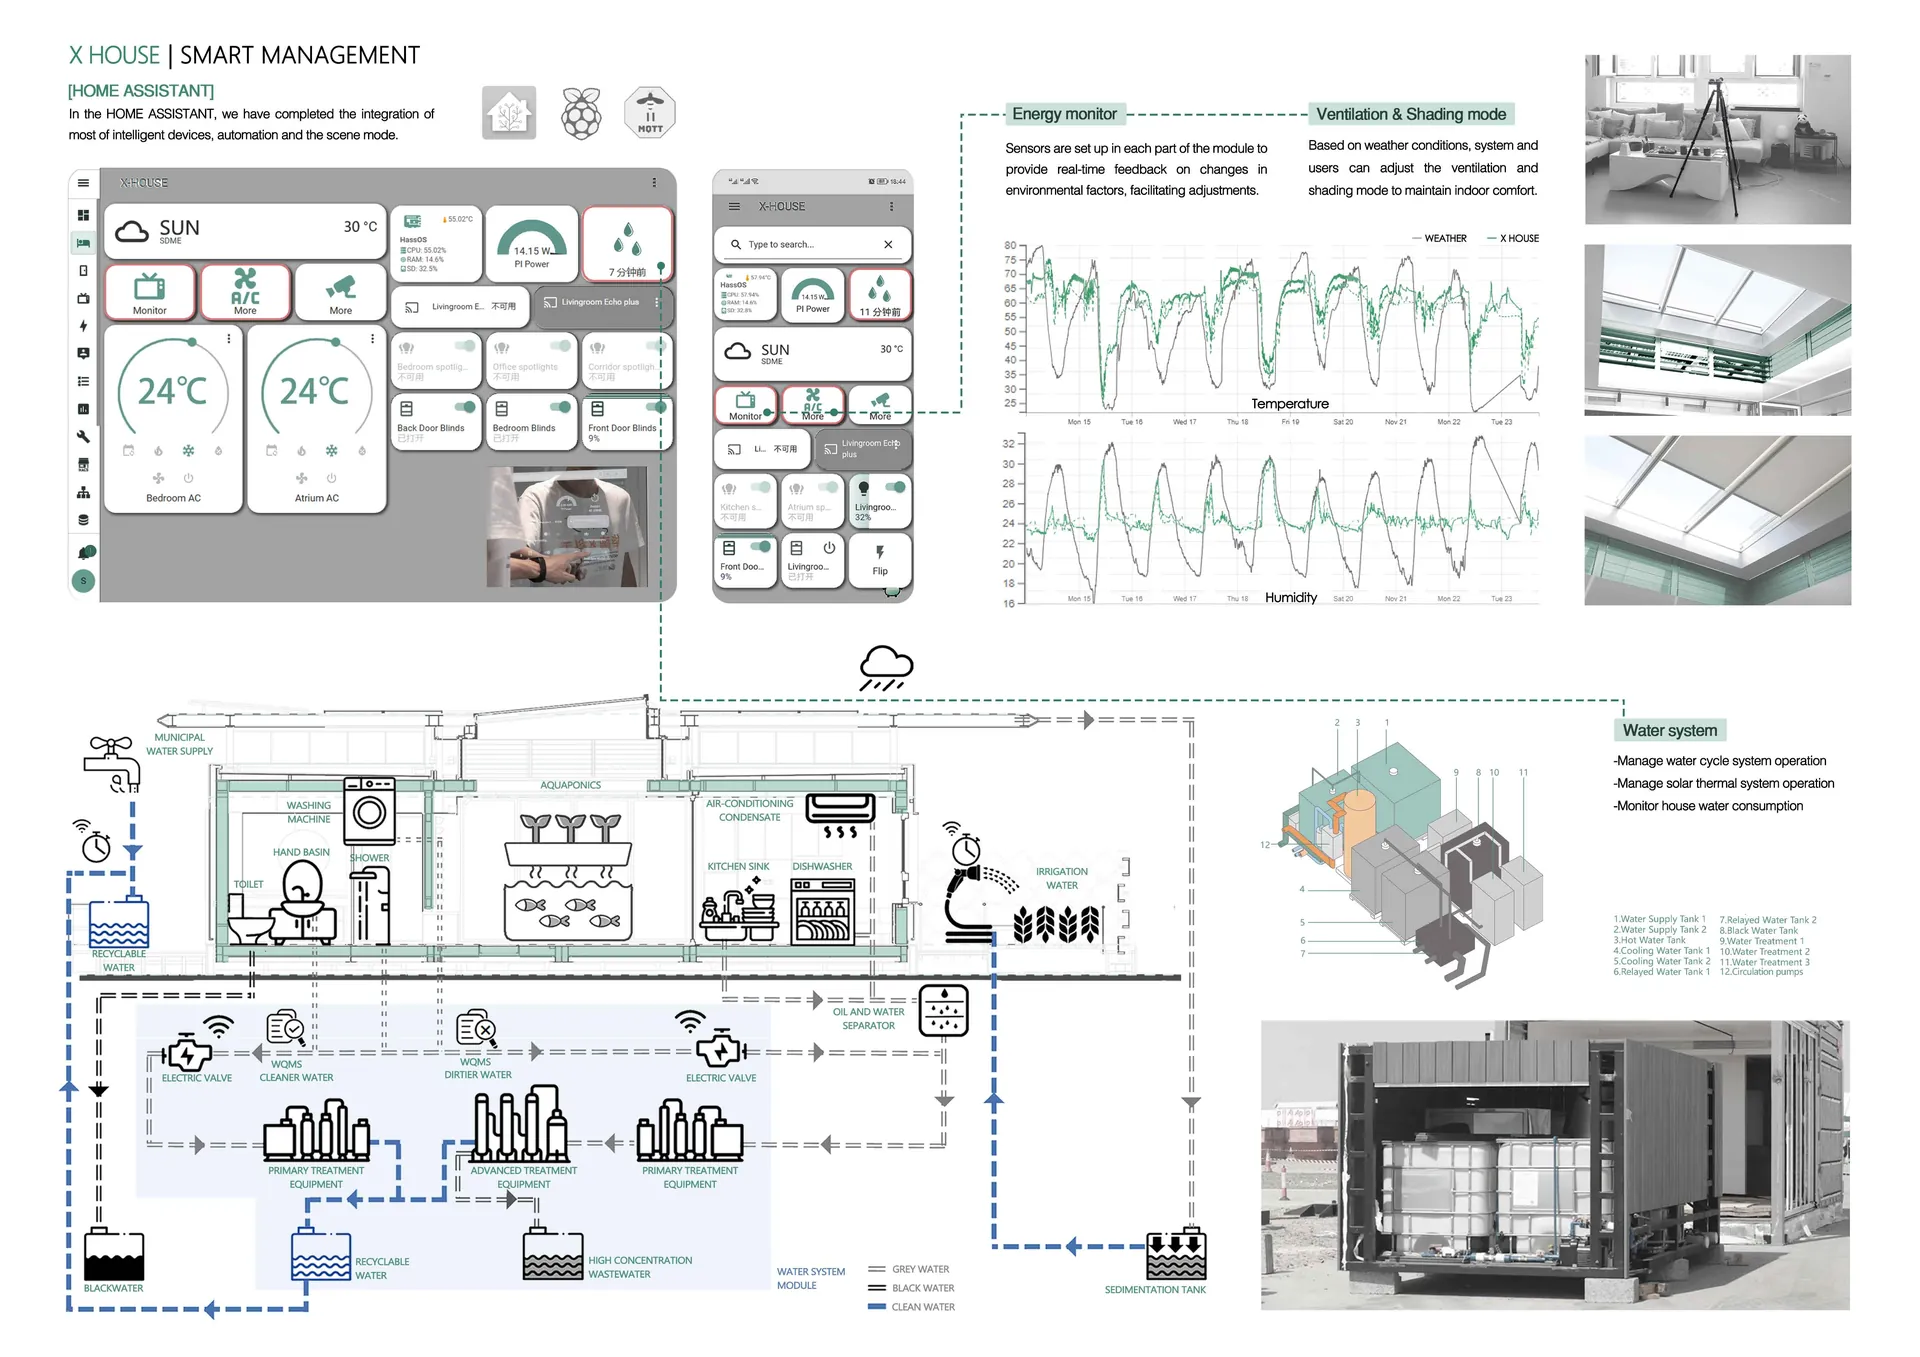1920x1357 pixels.
Task: Adjust Bedroom AC temperature dial handle
Action: [x=192, y=343]
